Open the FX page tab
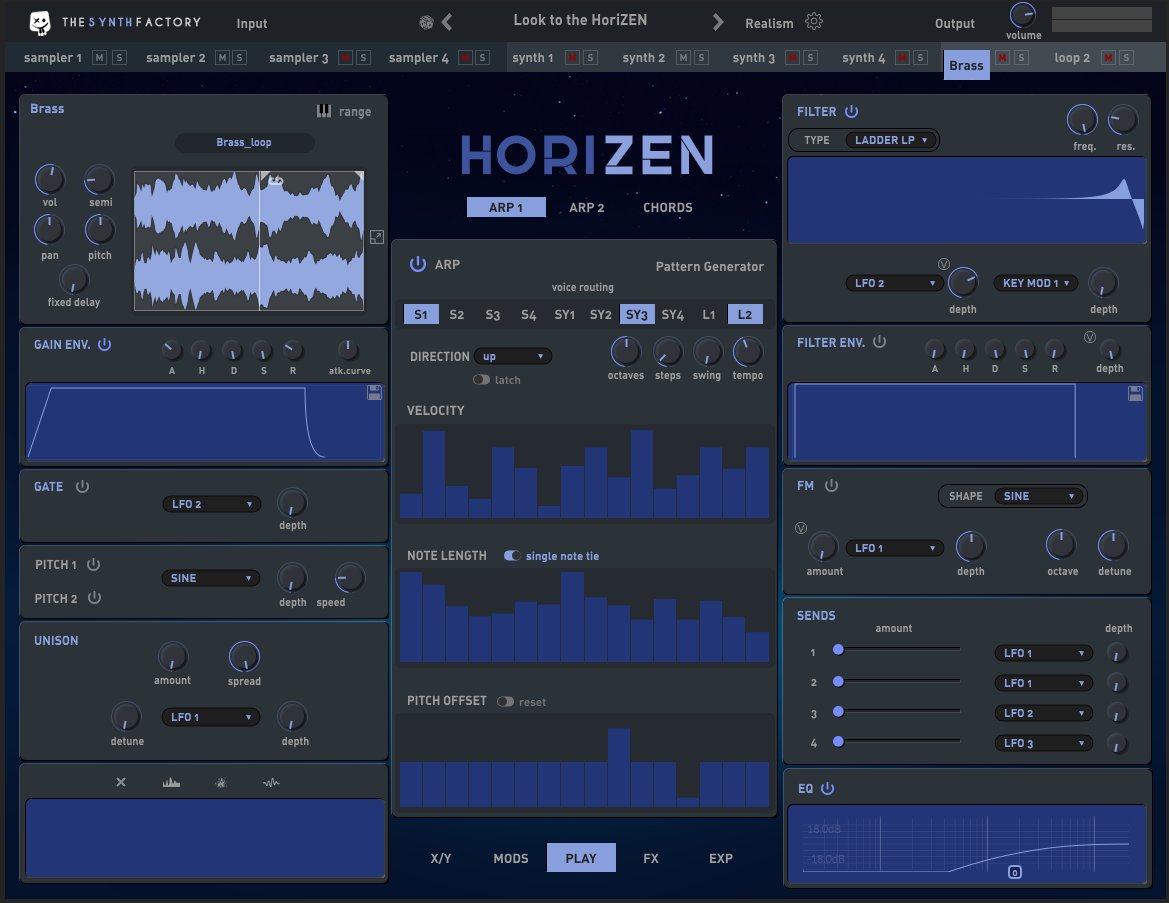 point(651,858)
